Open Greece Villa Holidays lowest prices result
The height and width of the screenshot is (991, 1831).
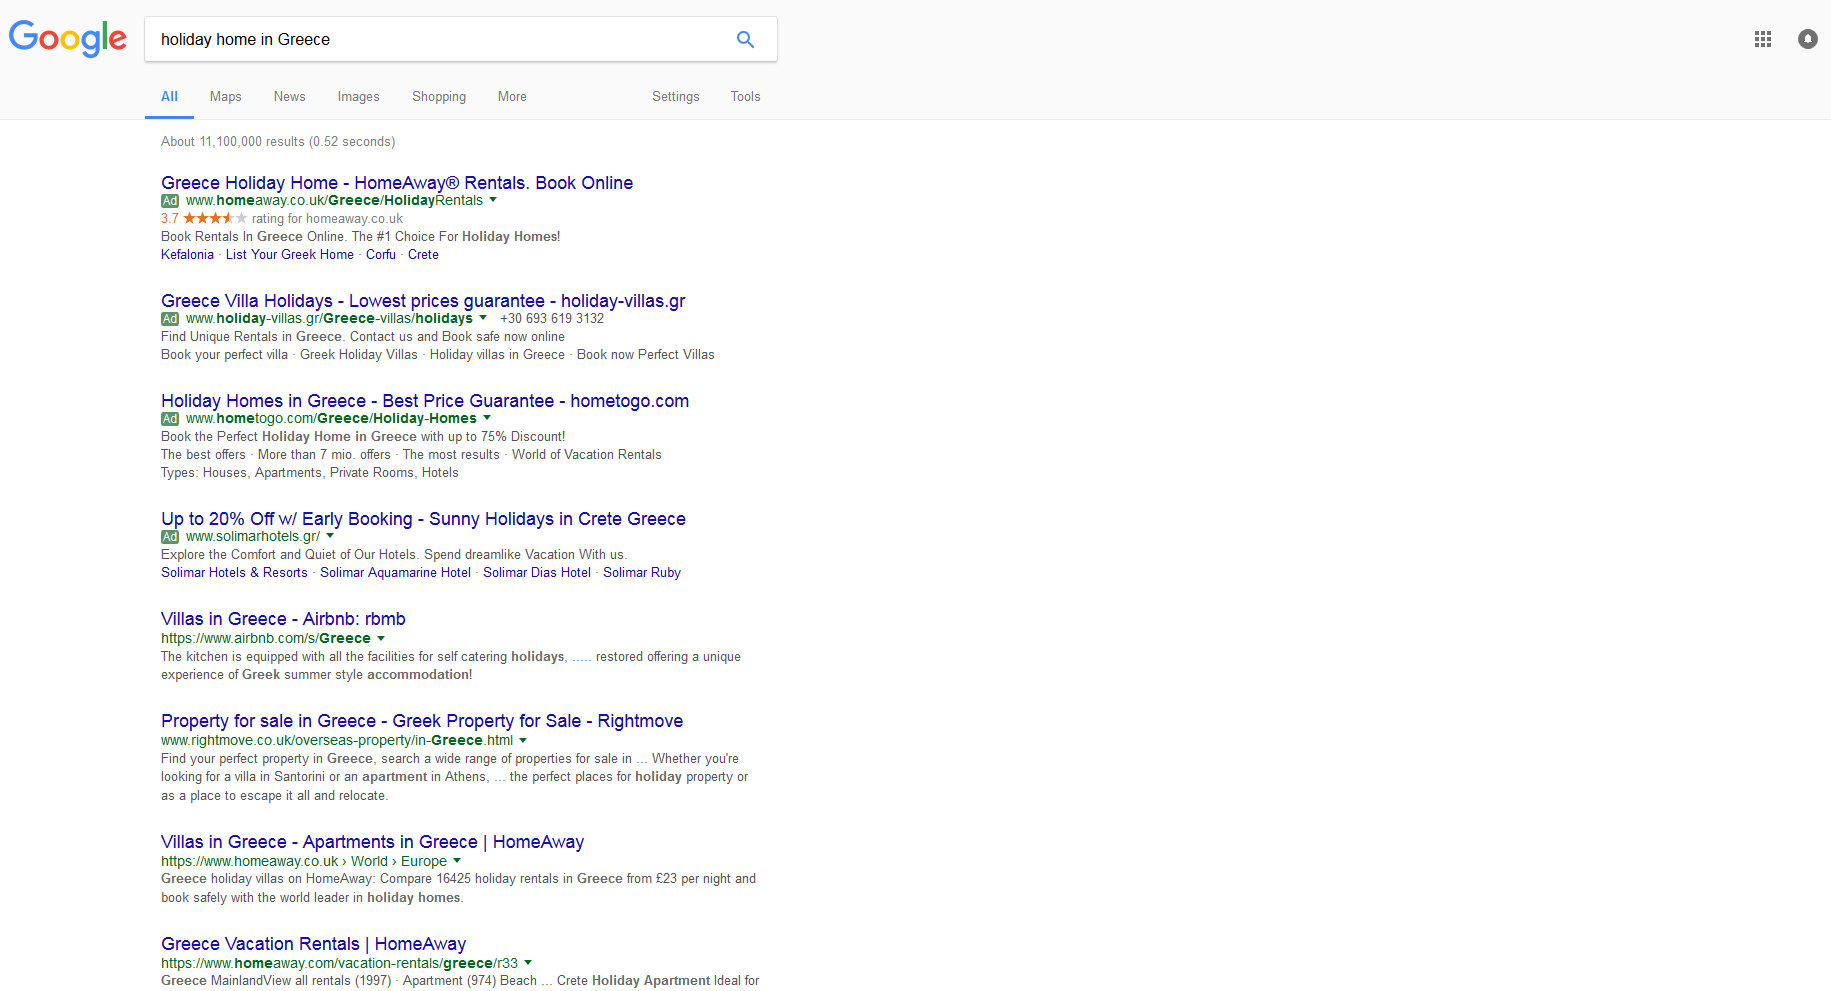click(423, 301)
